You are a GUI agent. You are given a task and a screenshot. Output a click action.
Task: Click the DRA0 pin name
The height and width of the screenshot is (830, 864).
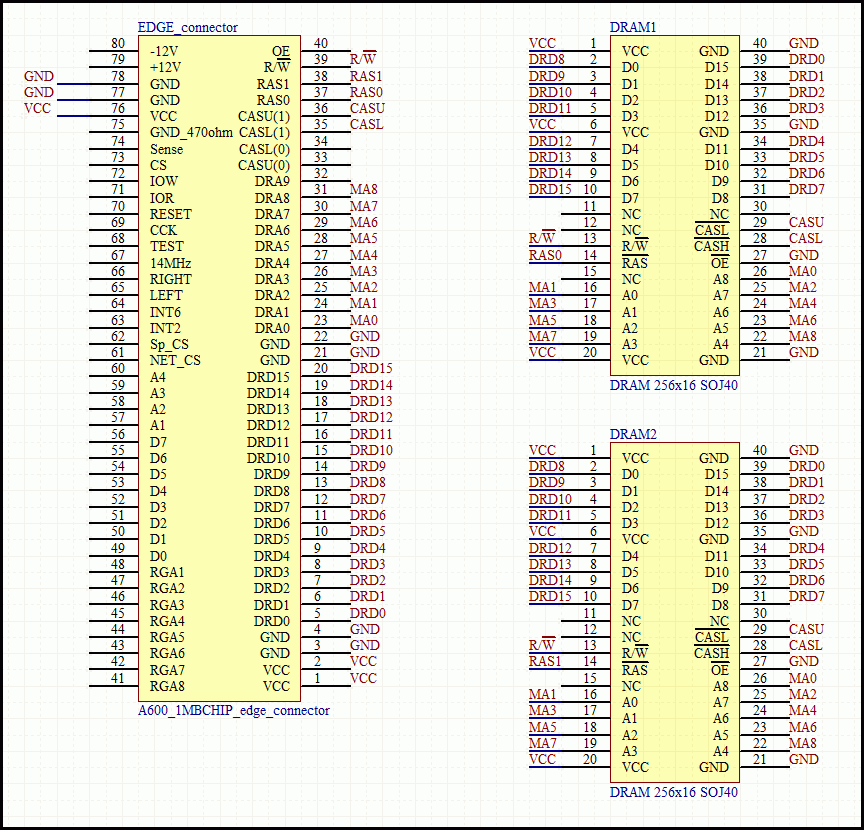[x=272, y=328]
